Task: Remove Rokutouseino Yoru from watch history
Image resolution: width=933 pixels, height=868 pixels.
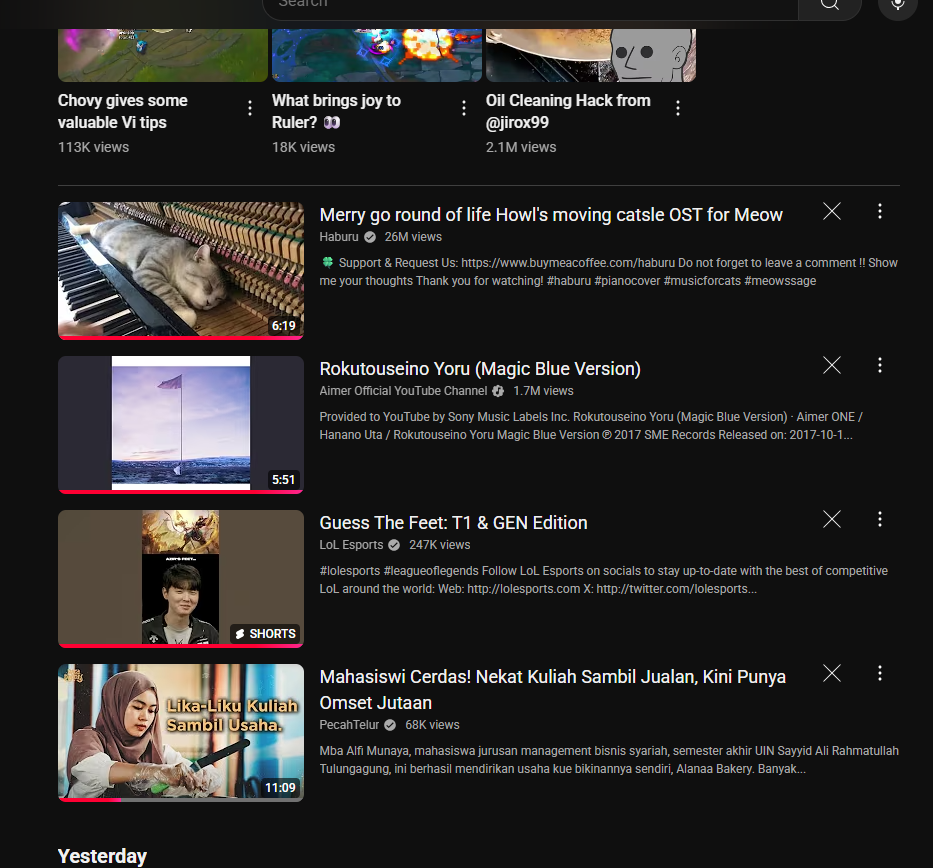Action: point(831,365)
